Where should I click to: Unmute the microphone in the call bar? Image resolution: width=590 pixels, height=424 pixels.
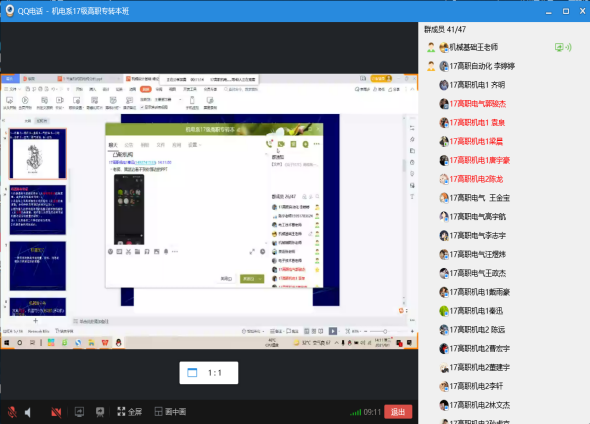point(12,412)
